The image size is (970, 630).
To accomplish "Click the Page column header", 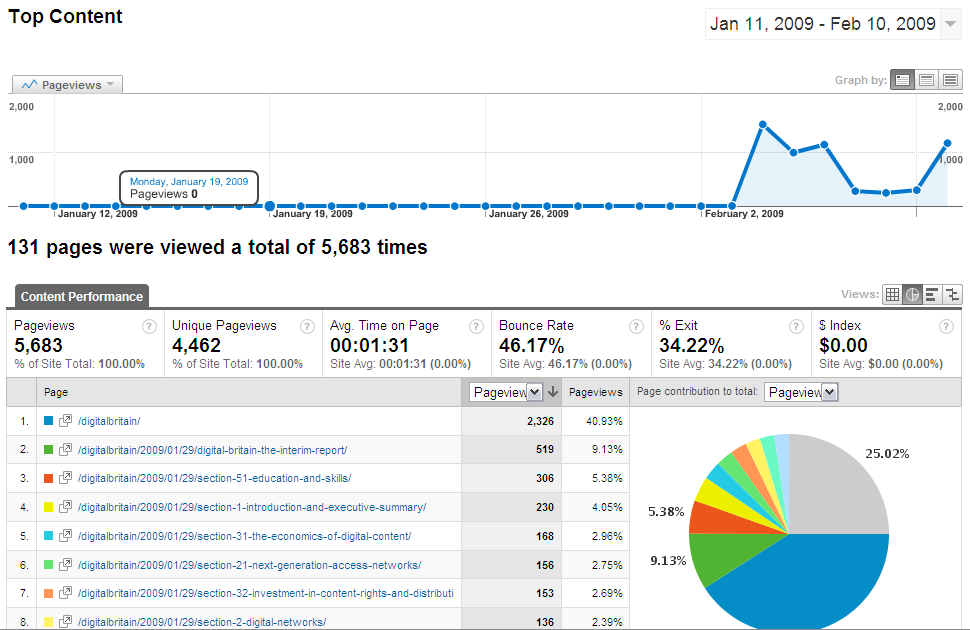I will pyautogui.click(x=56, y=393).
